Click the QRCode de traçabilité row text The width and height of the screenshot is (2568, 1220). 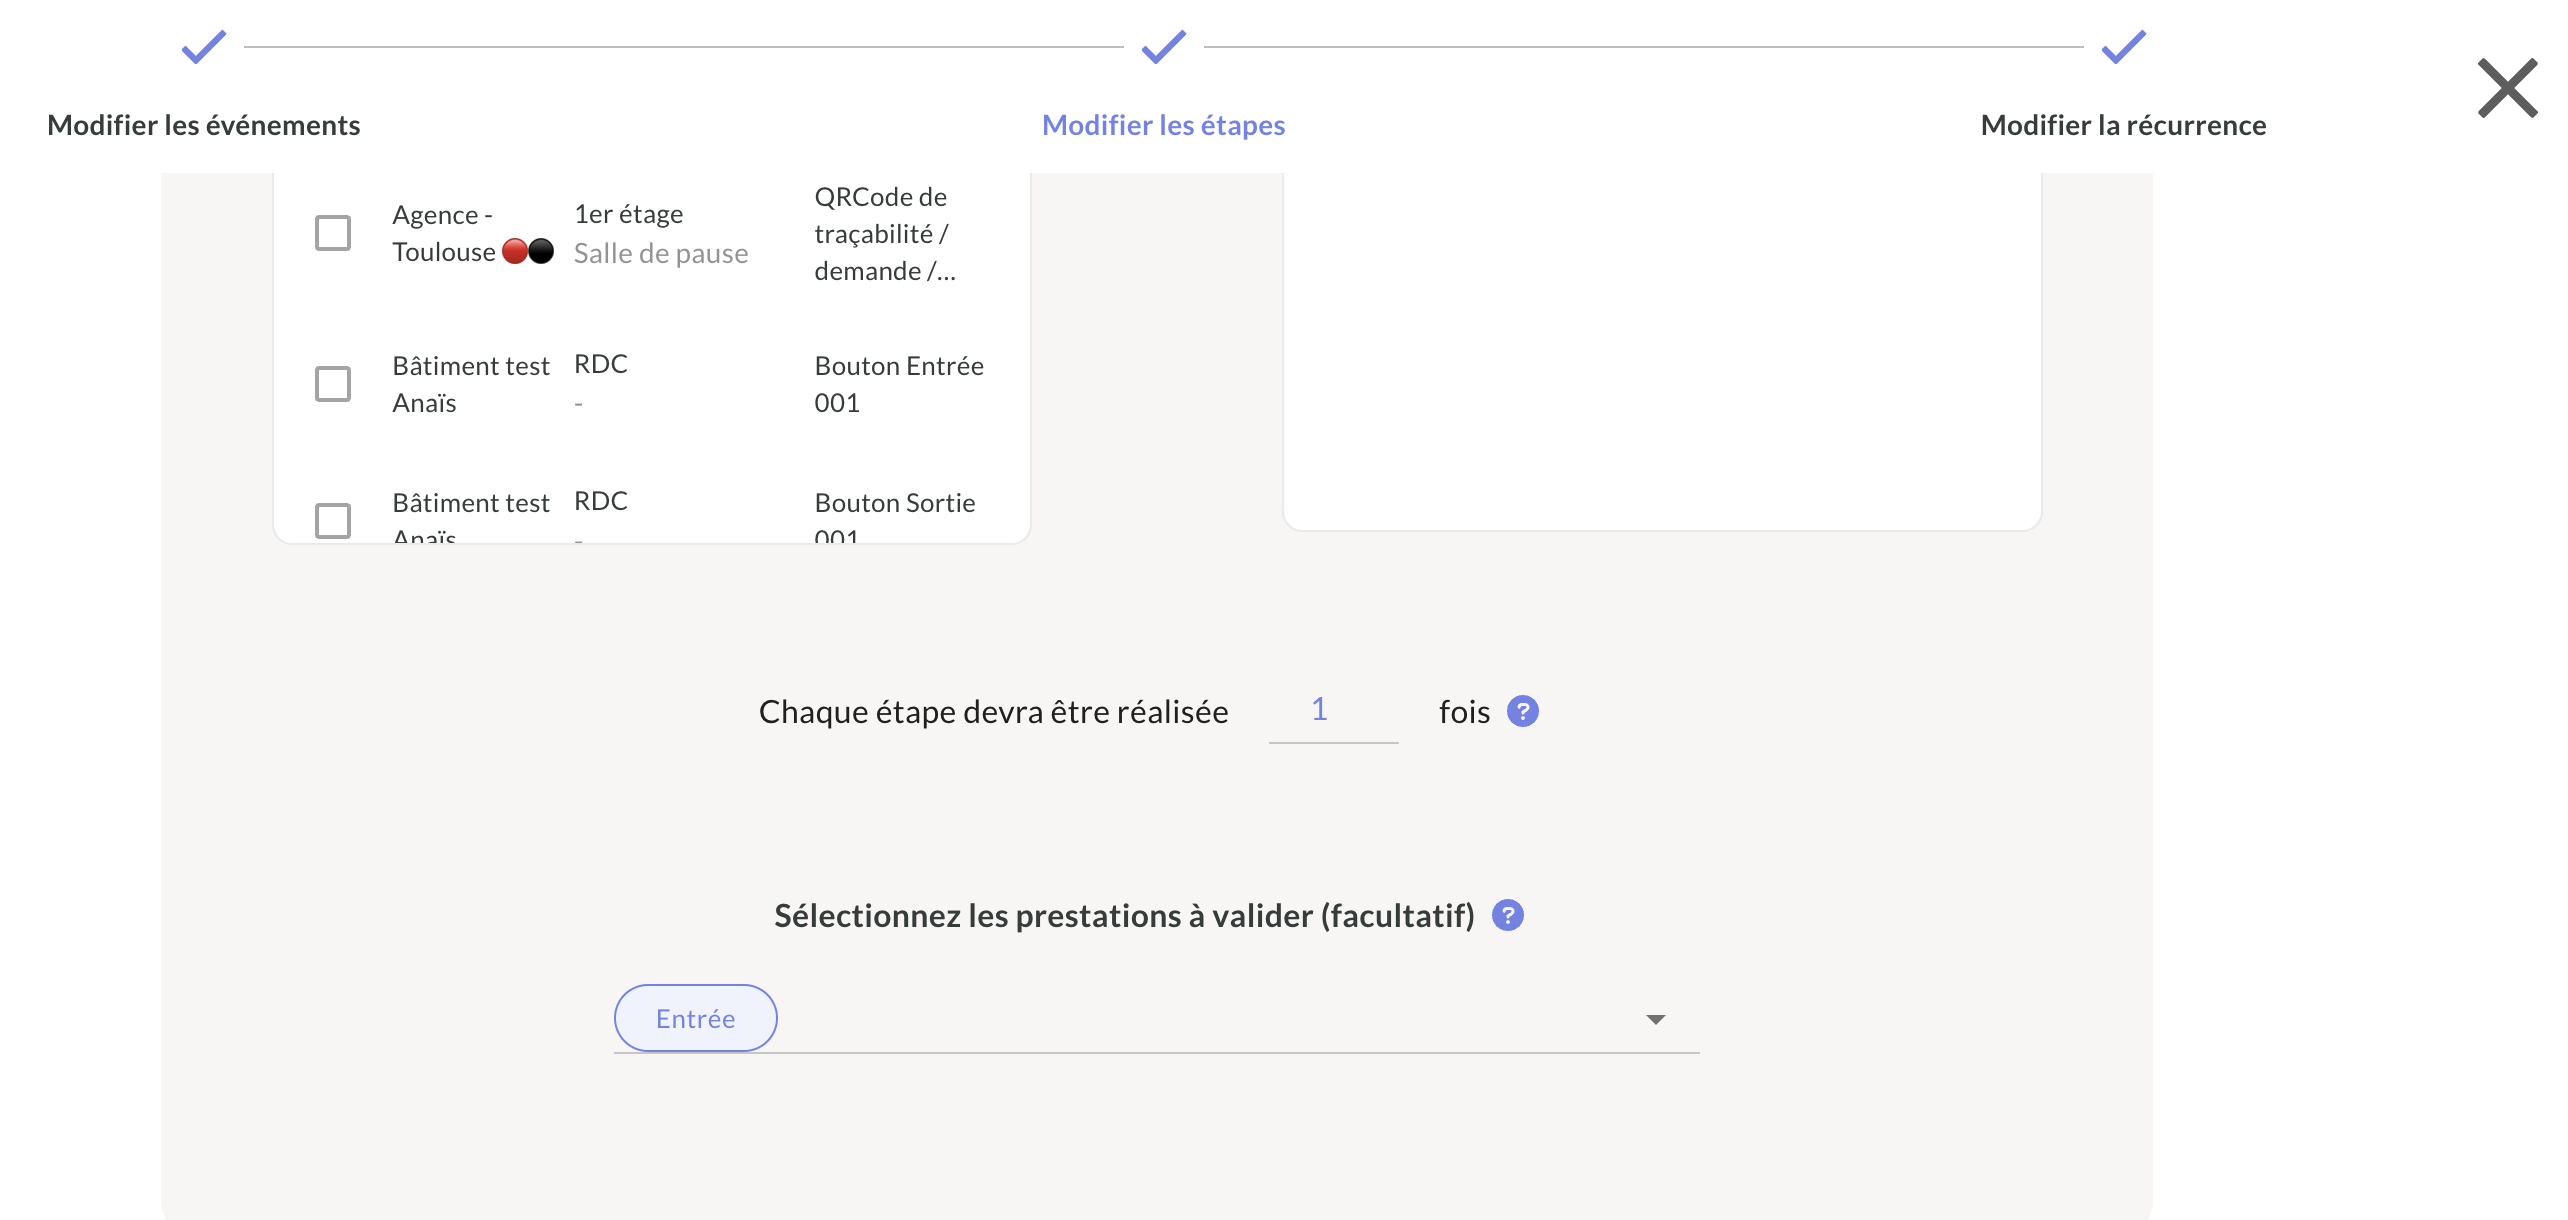[x=884, y=234]
